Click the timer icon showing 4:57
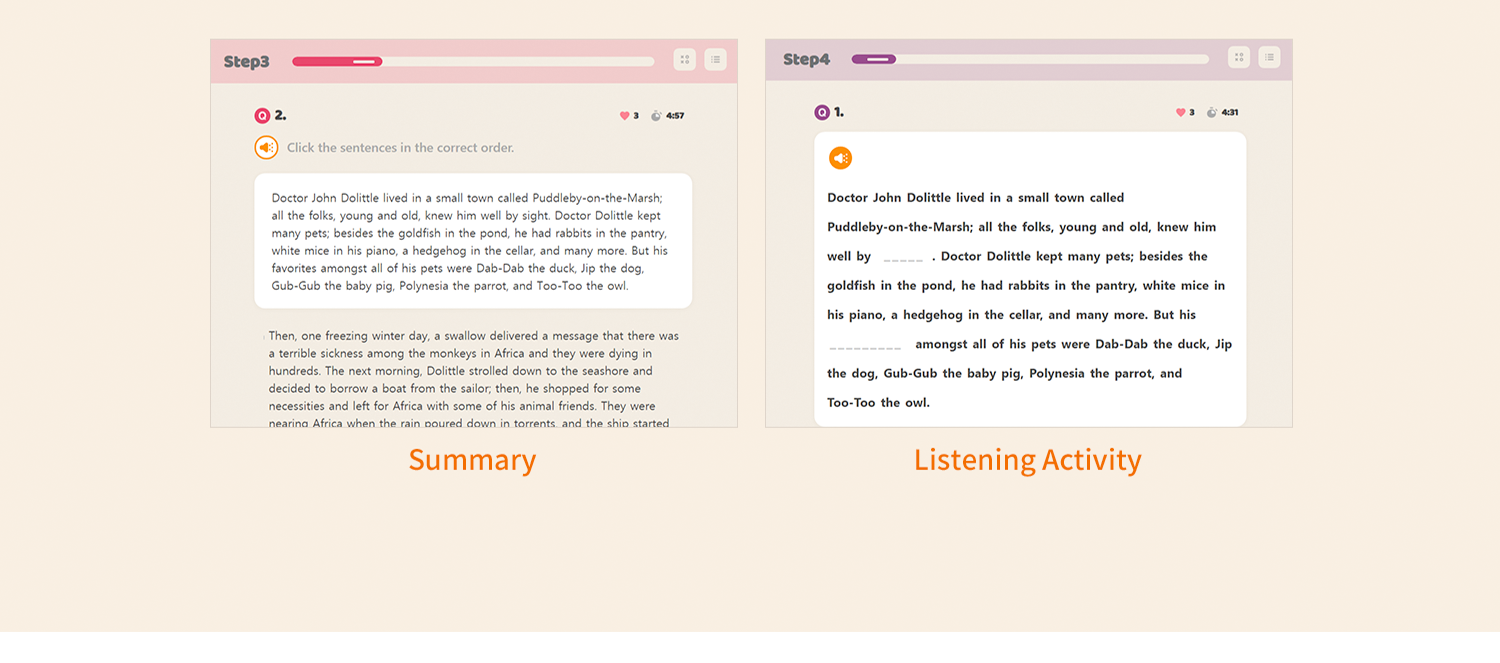This screenshot has height=663, width=1500. [656, 116]
